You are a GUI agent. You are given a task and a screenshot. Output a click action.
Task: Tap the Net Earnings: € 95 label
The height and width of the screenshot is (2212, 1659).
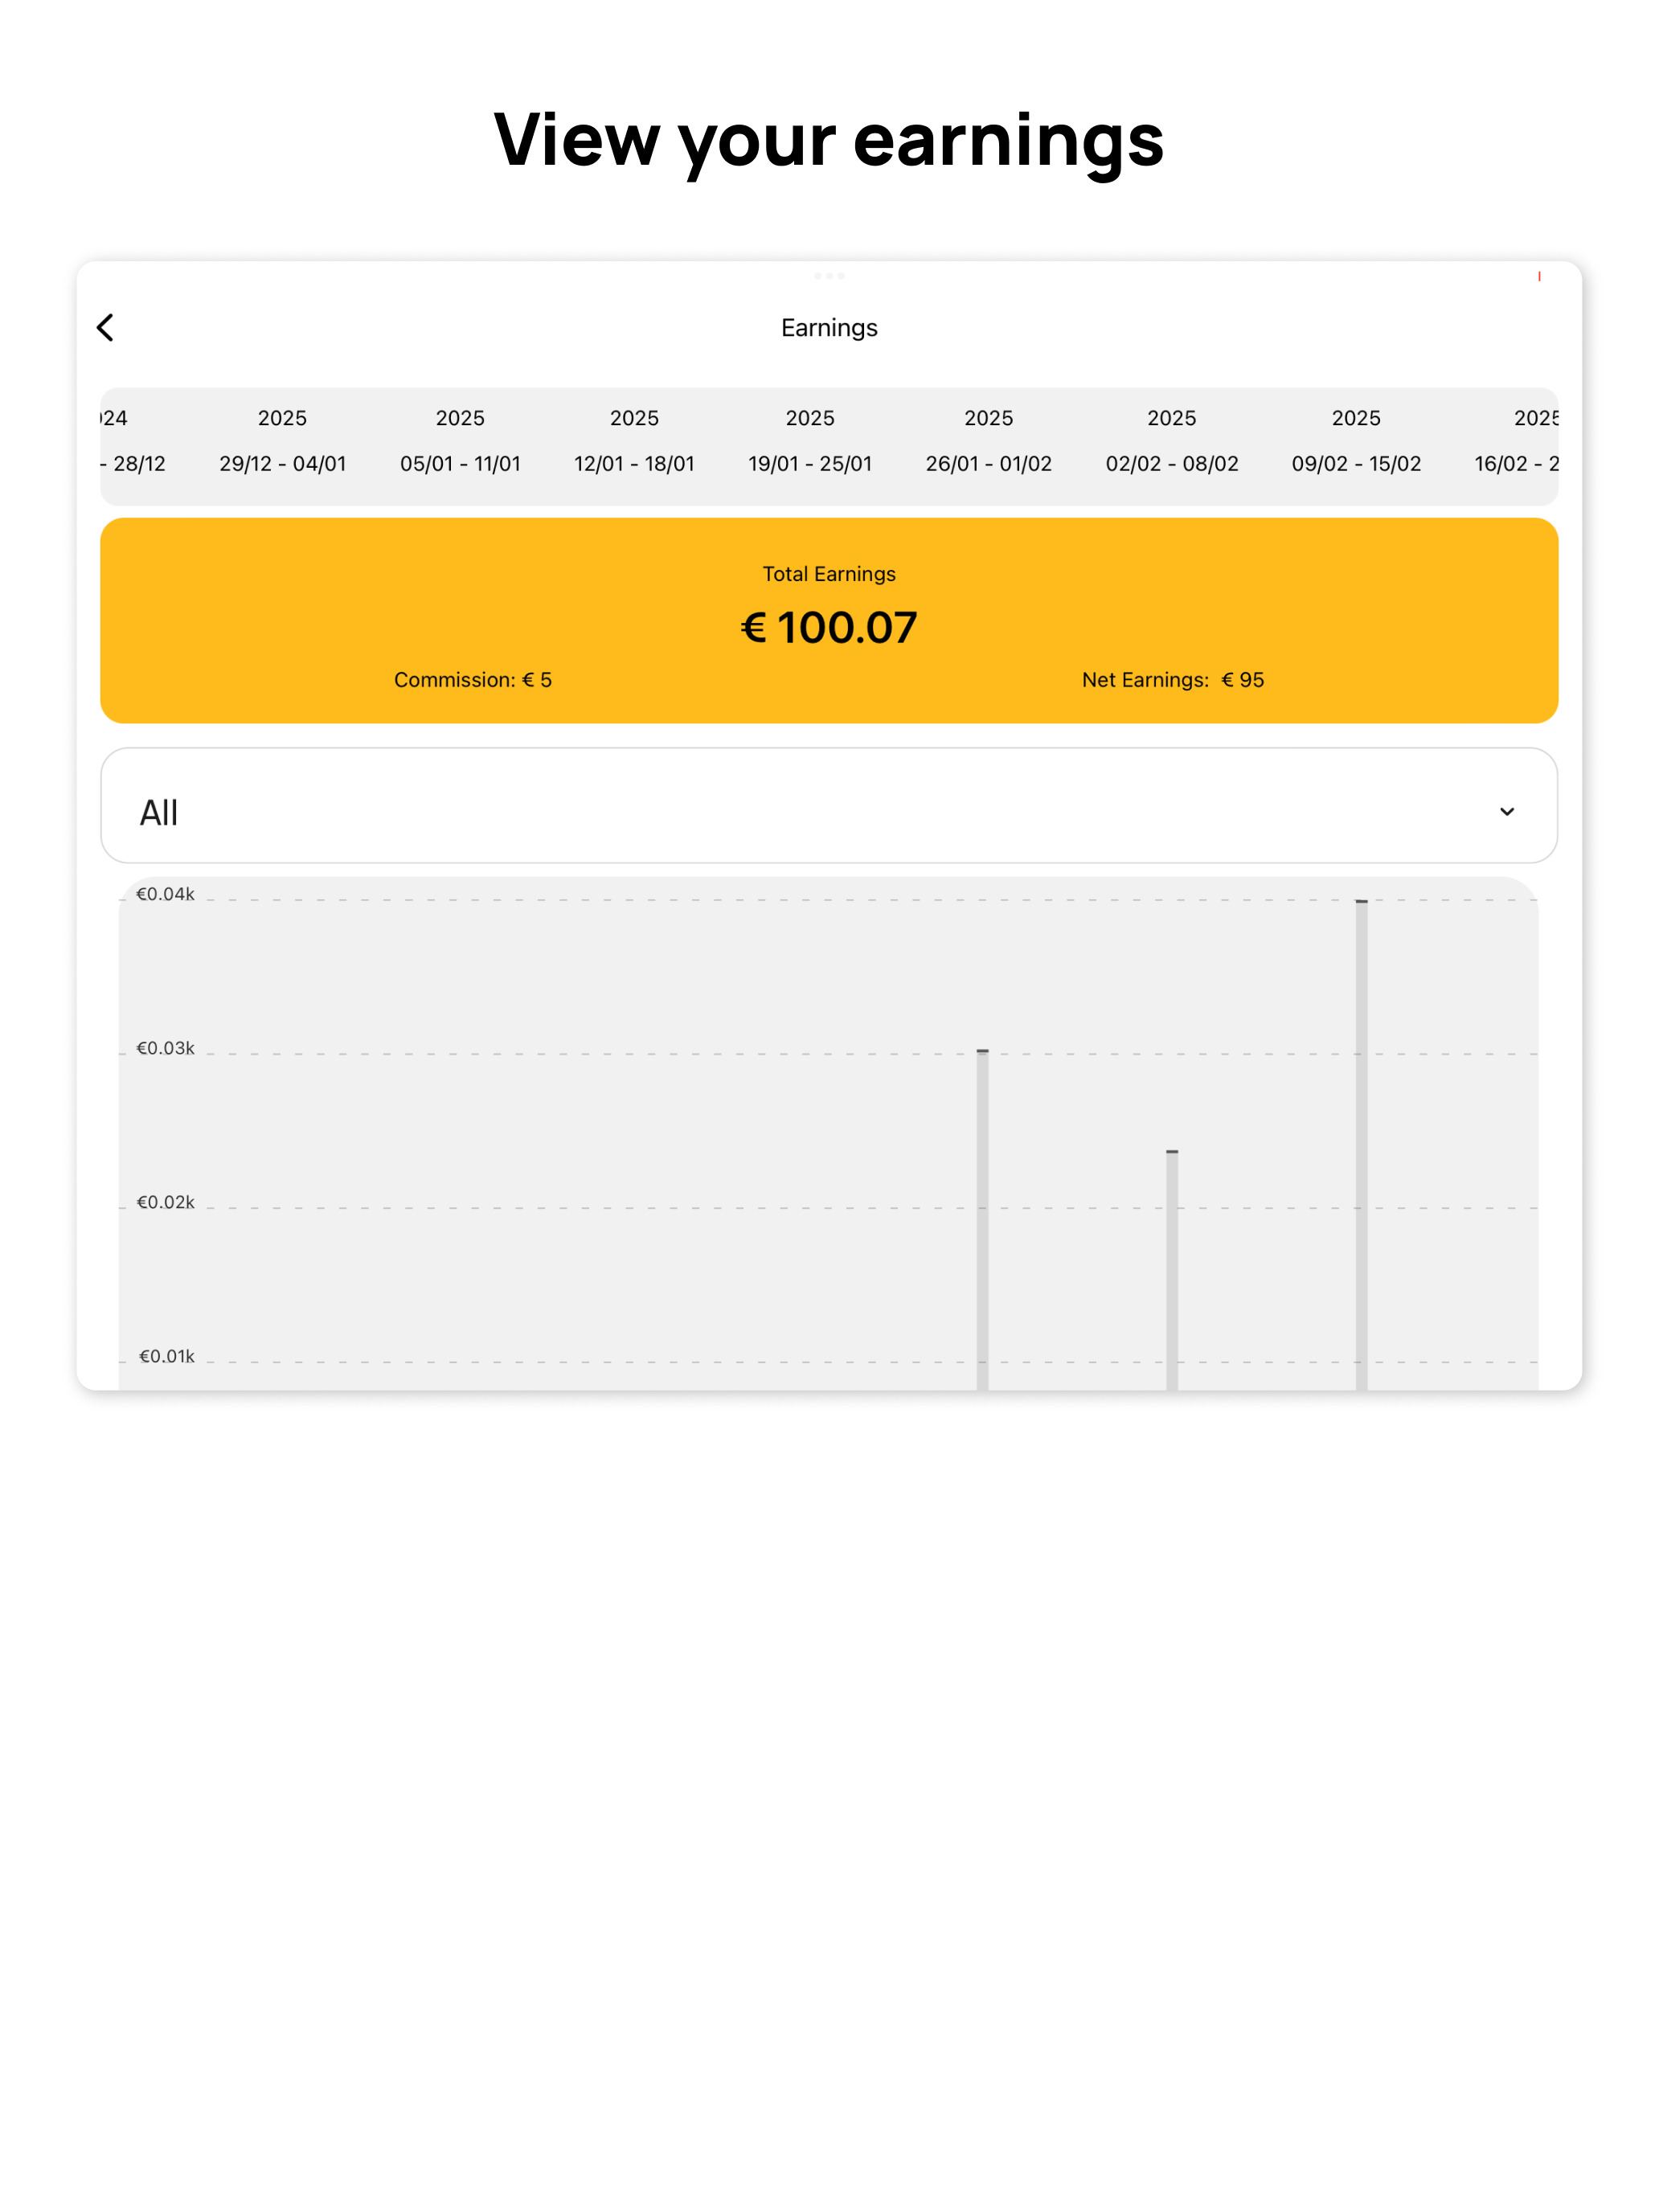(1173, 680)
